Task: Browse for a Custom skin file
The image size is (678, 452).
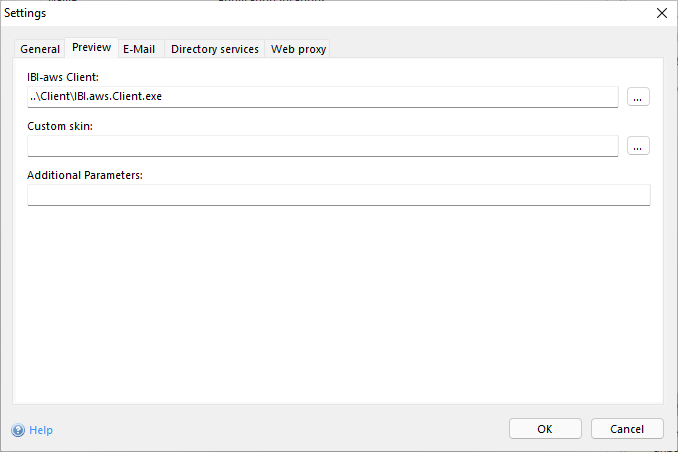Action: (x=639, y=146)
